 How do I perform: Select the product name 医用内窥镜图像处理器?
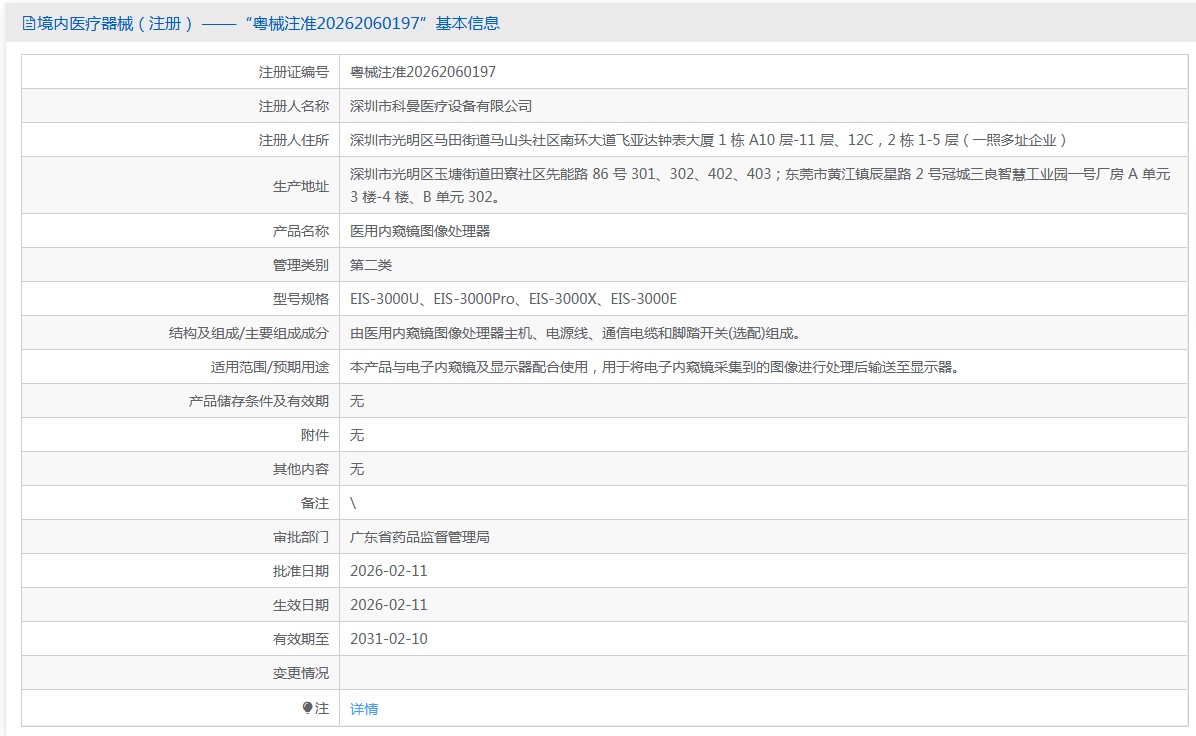pyautogui.click(x=420, y=231)
